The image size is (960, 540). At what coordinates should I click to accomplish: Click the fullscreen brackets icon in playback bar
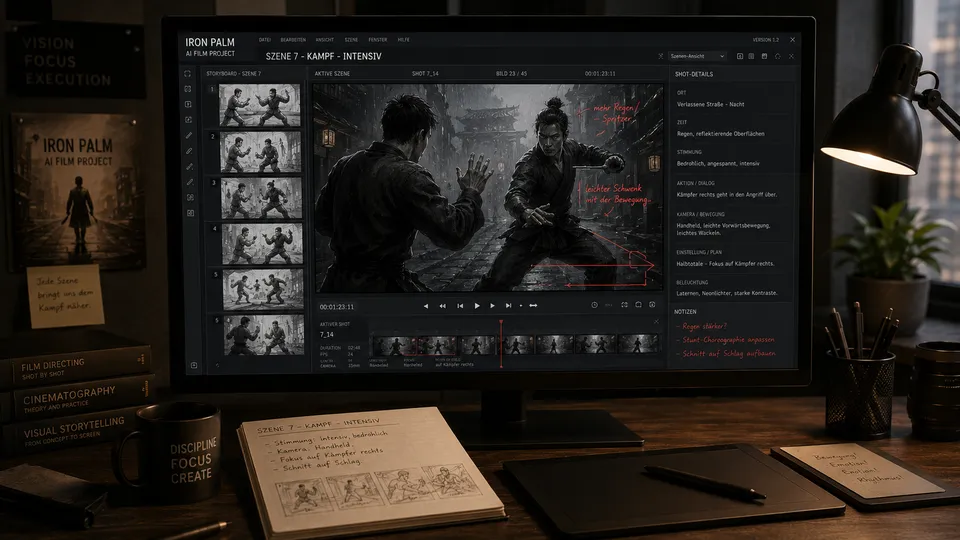coord(624,305)
